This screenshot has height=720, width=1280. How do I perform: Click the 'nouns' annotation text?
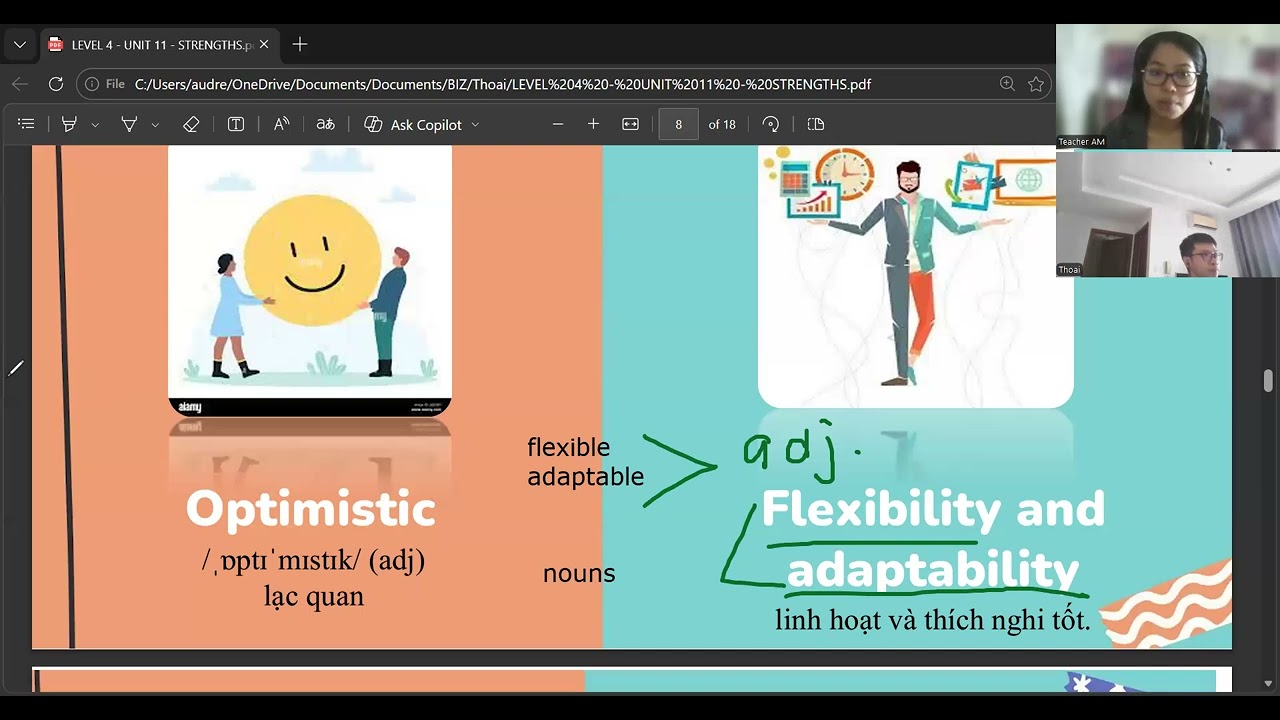[x=579, y=574]
